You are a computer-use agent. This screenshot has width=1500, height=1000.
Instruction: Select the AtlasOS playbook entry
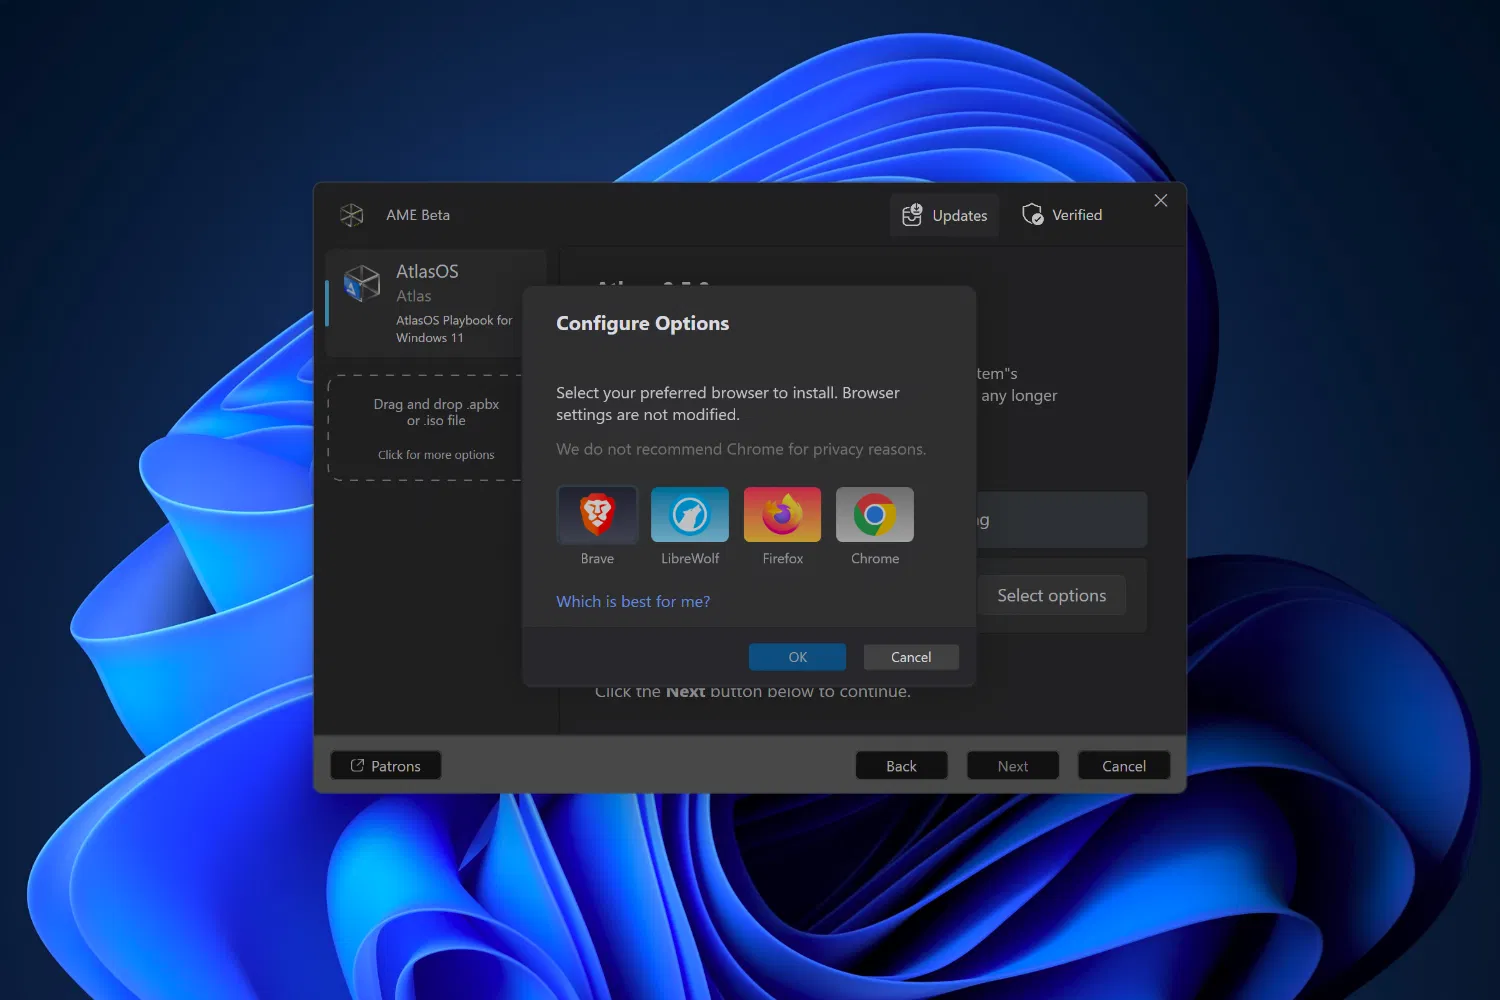436,303
